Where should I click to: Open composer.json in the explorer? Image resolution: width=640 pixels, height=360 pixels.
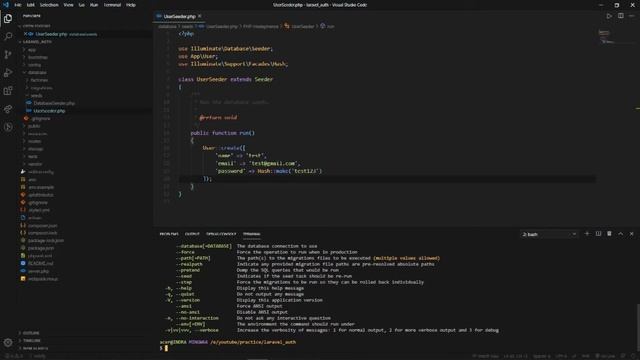point(42,225)
